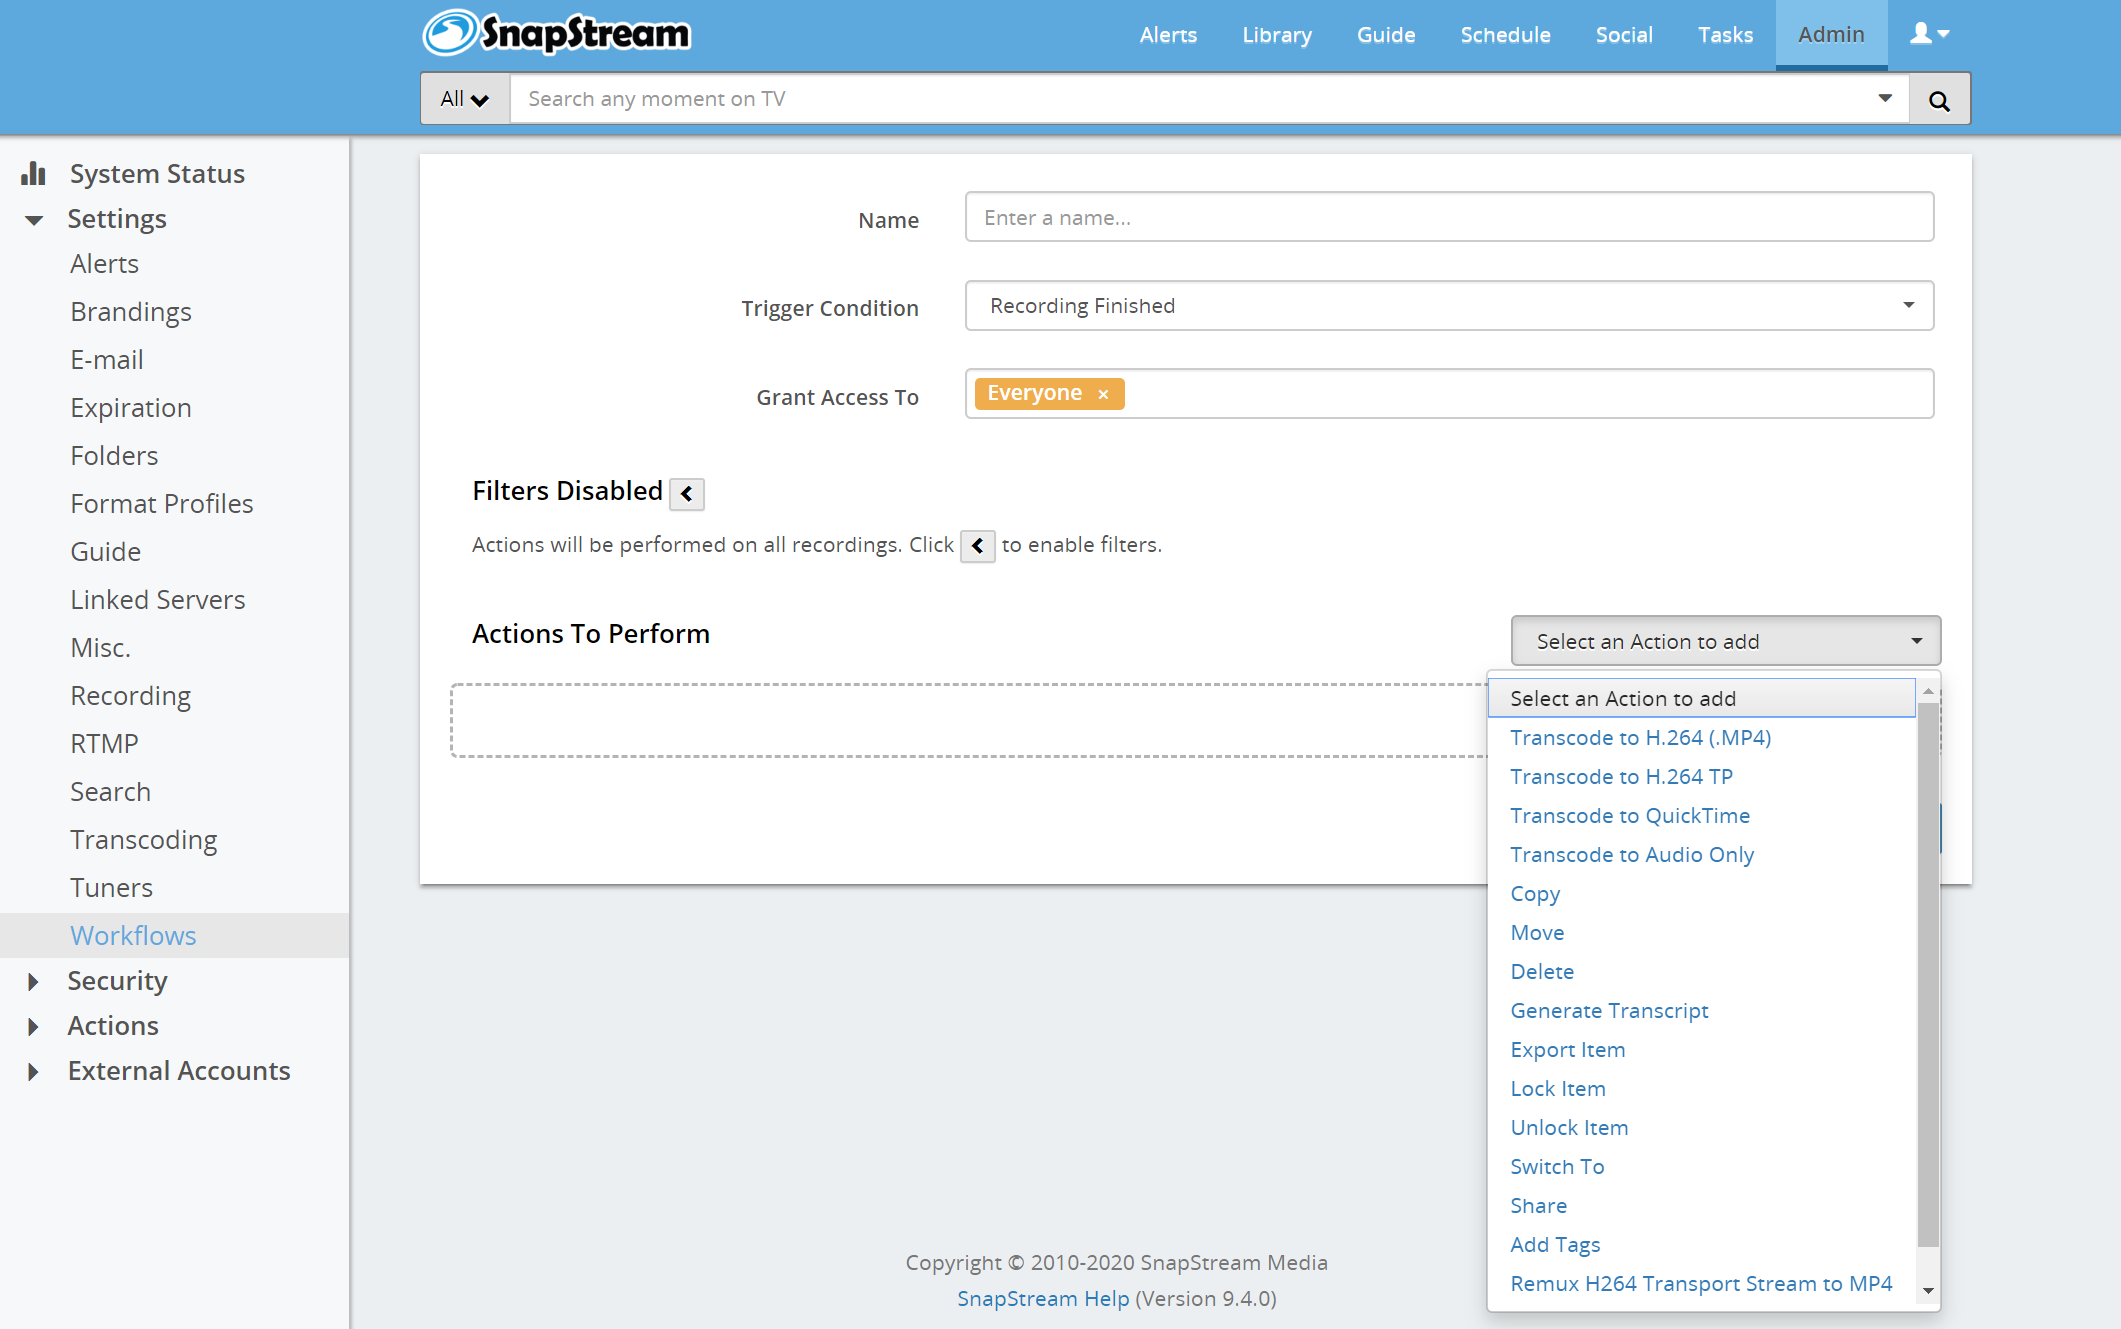Open the All search scope dropdown
The image size is (2121, 1329).
click(465, 99)
